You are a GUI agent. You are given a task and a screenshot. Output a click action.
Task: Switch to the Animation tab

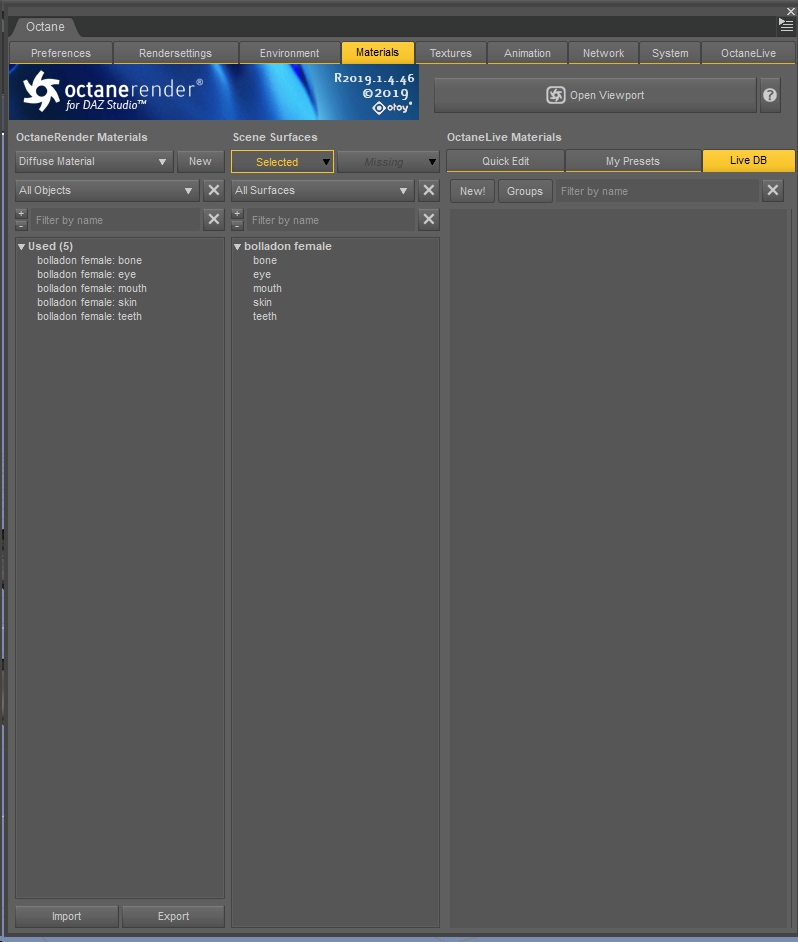click(527, 53)
